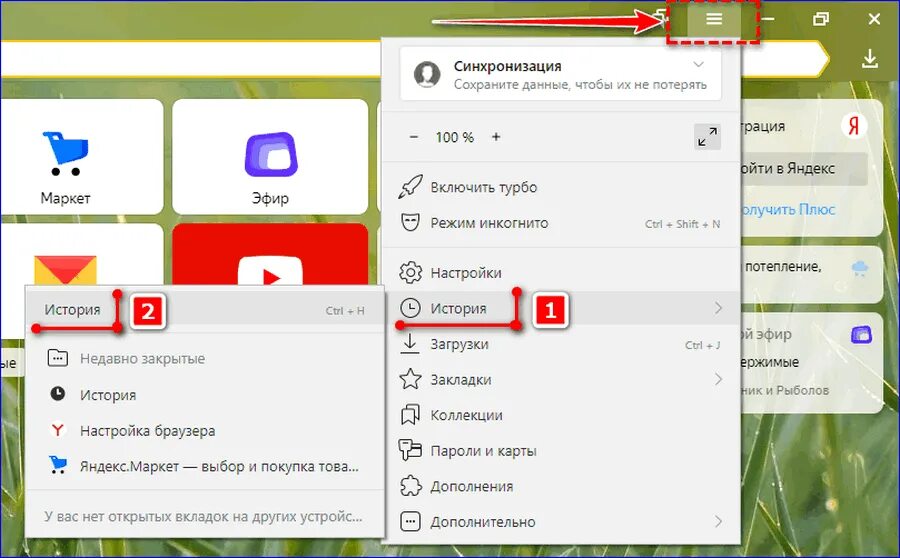
Task: Open Настройки from the menu
Action: pos(560,273)
